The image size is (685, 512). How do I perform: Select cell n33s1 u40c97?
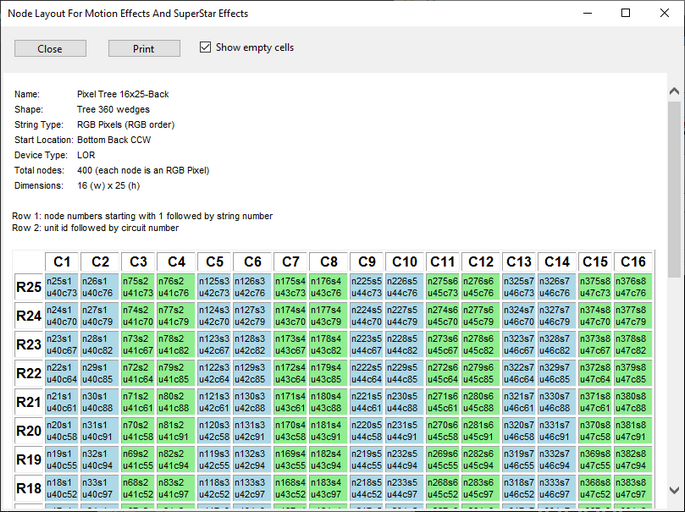coord(100,489)
